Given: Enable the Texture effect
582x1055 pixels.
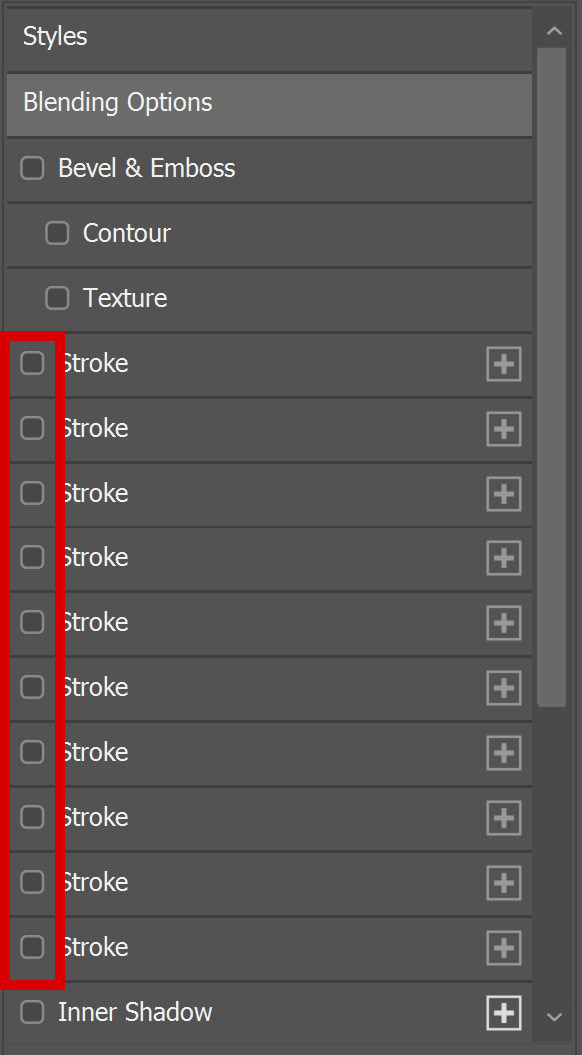Looking at the screenshot, I should pyautogui.click(x=57, y=297).
